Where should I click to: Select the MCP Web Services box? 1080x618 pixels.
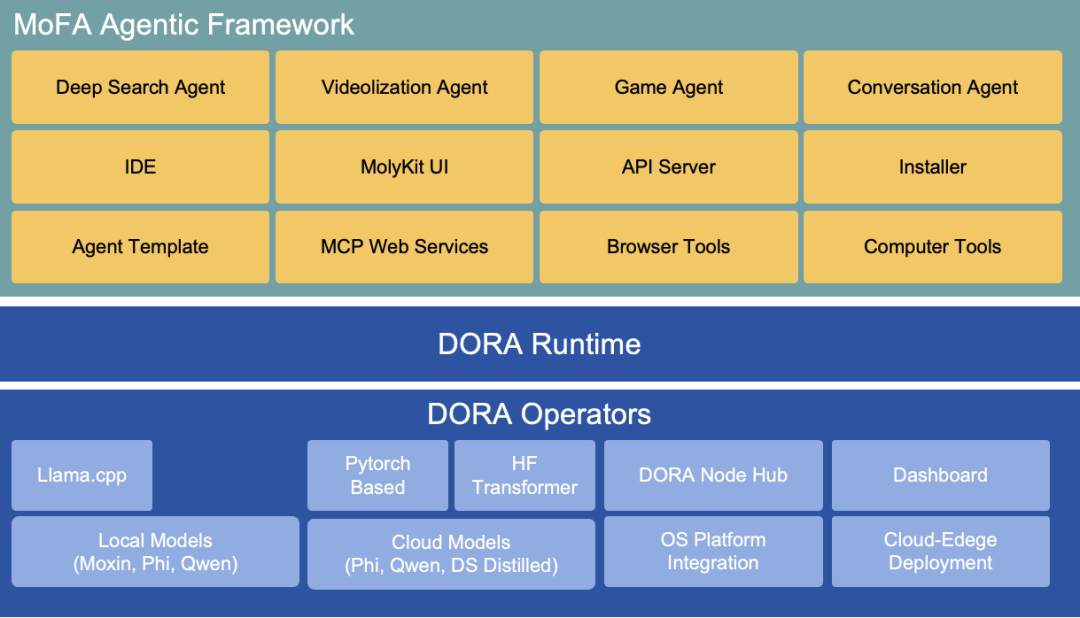pos(404,247)
